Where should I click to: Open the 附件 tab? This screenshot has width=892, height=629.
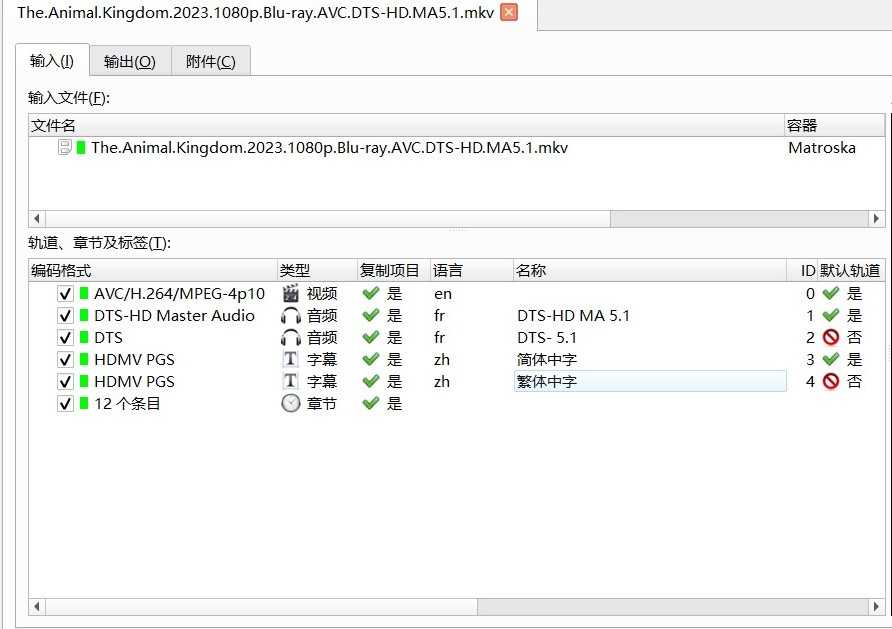pyautogui.click(x=211, y=60)
